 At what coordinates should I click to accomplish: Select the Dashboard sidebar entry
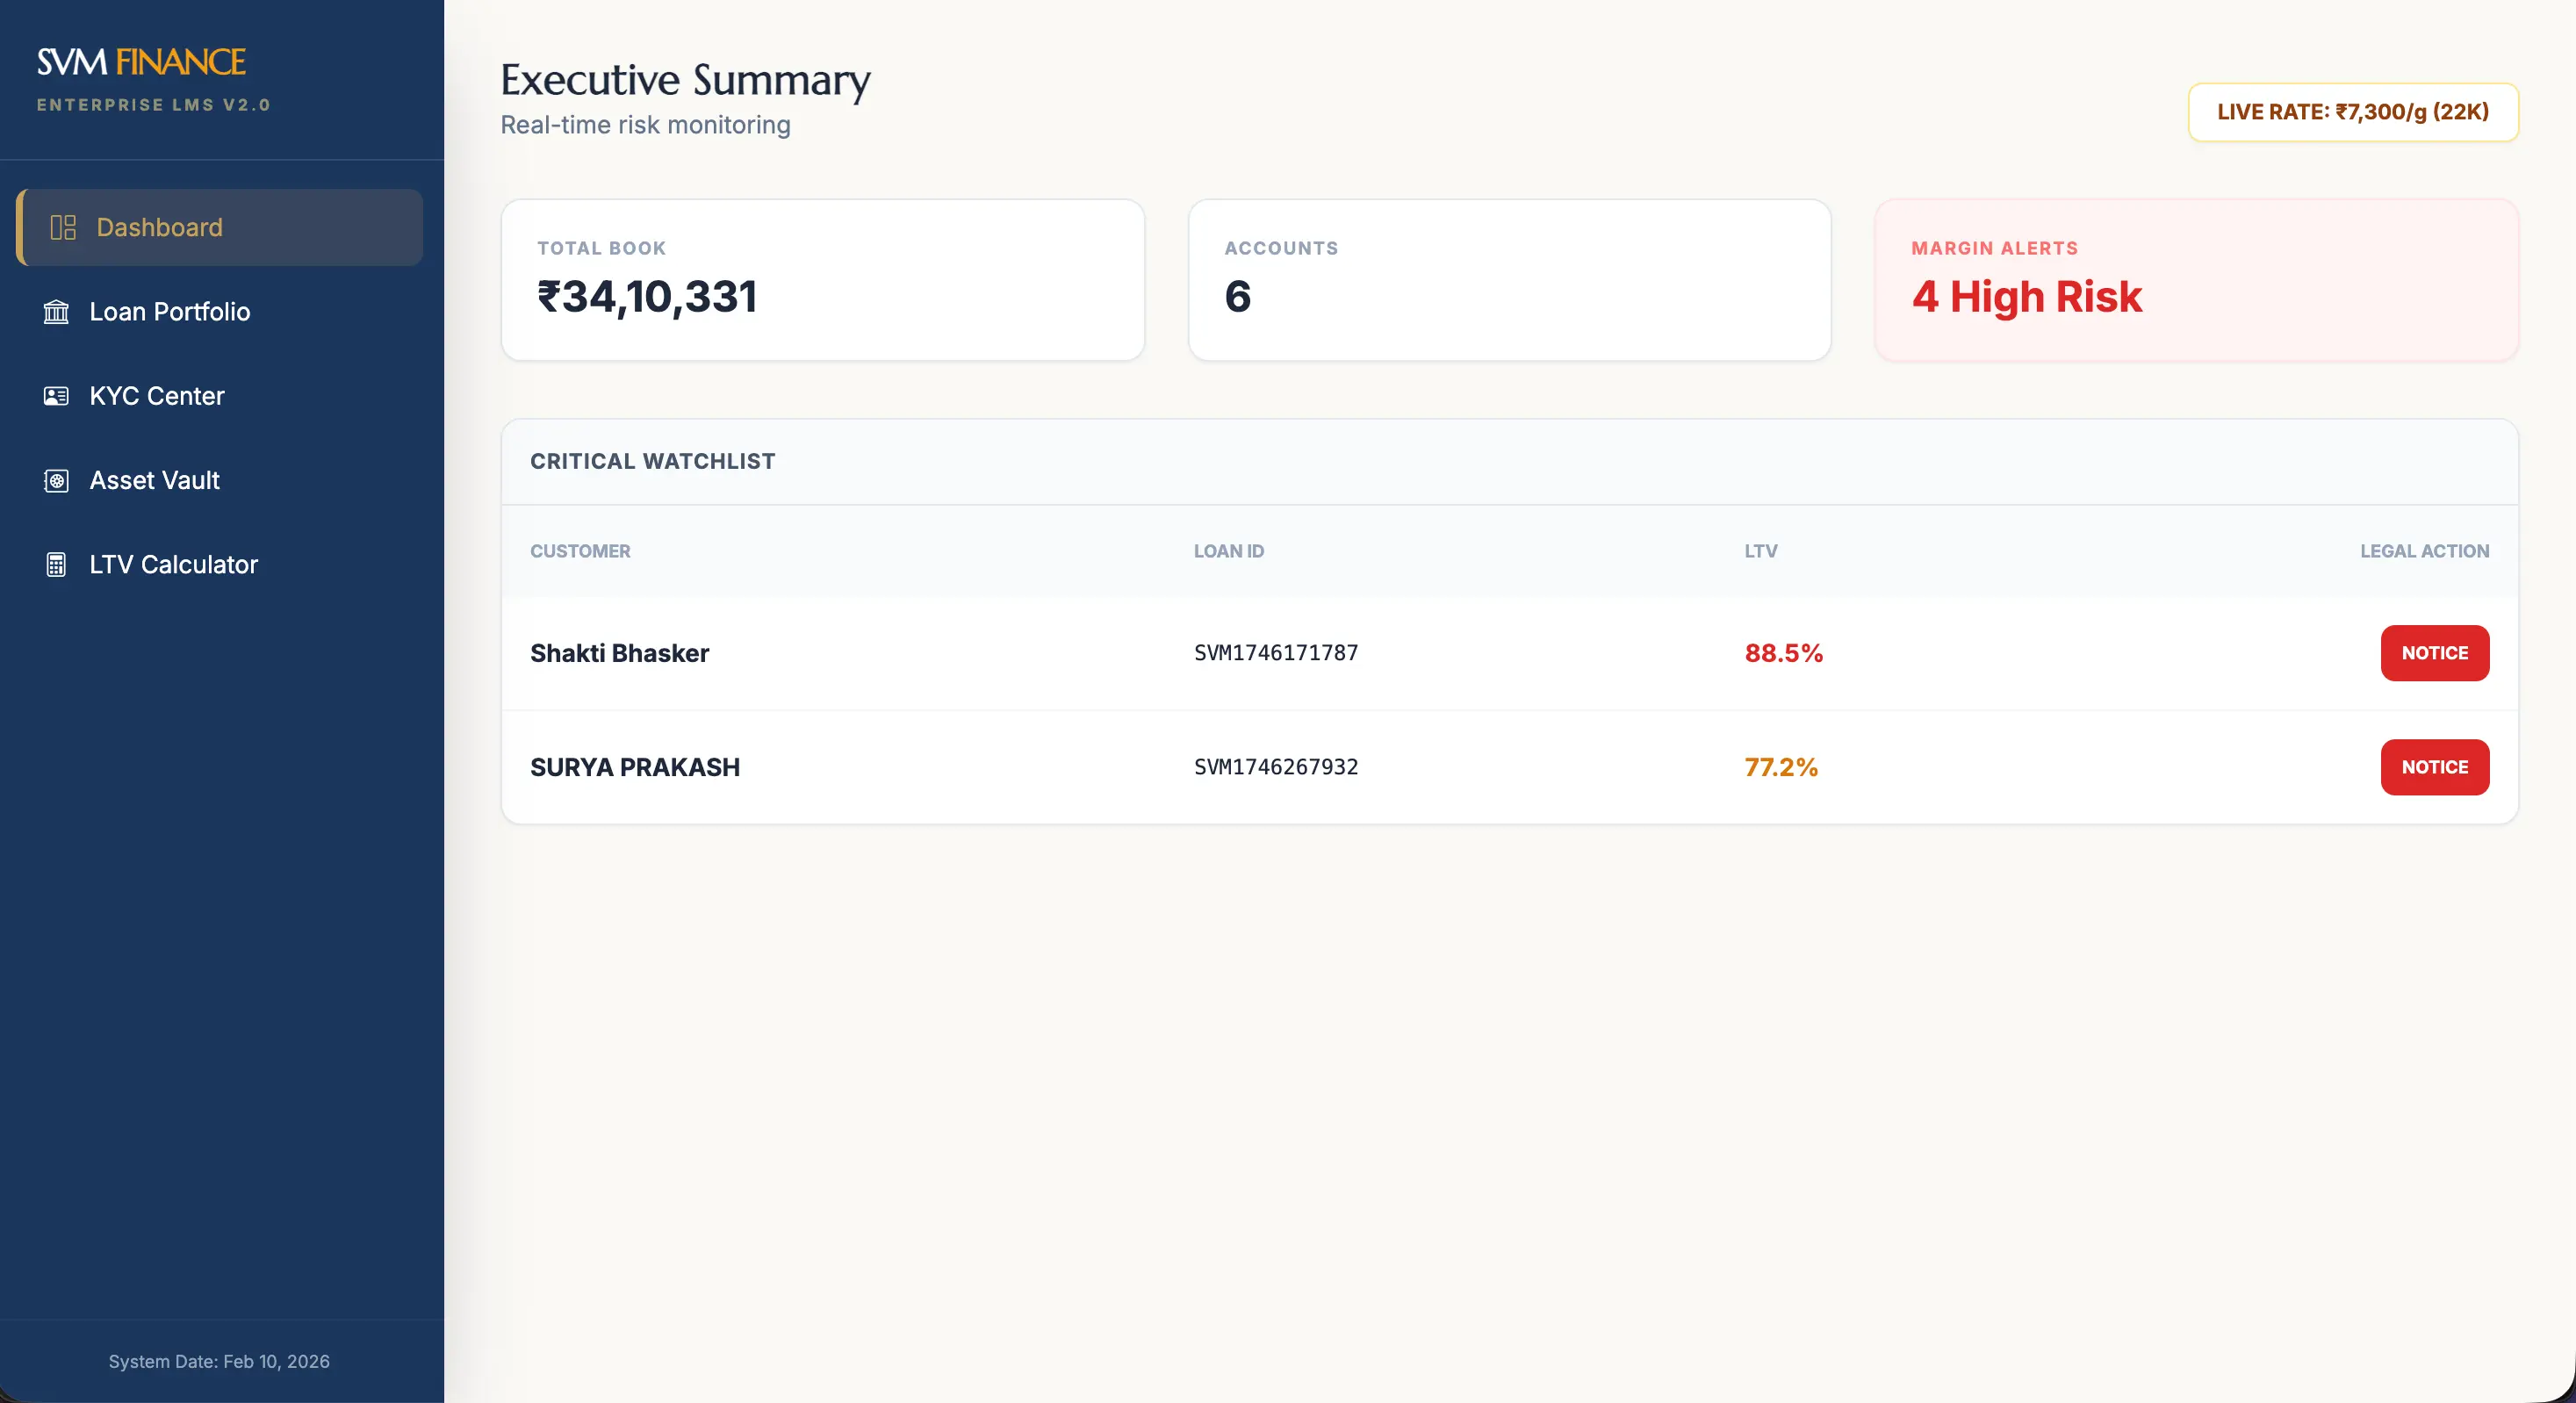159,227
